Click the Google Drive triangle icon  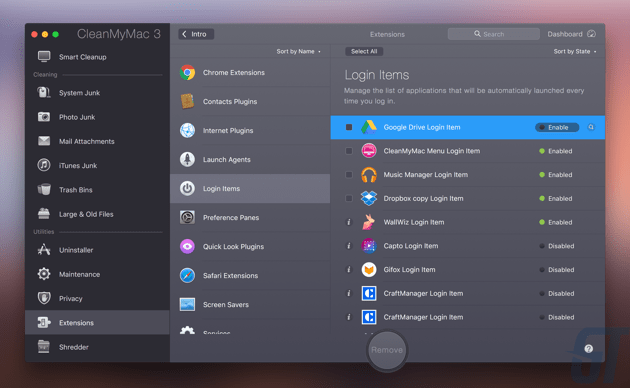coord(368,127)
